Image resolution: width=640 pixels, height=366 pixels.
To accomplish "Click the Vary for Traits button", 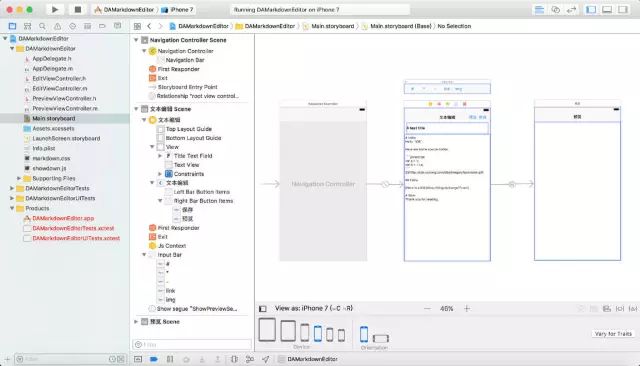I will point(613,334).
